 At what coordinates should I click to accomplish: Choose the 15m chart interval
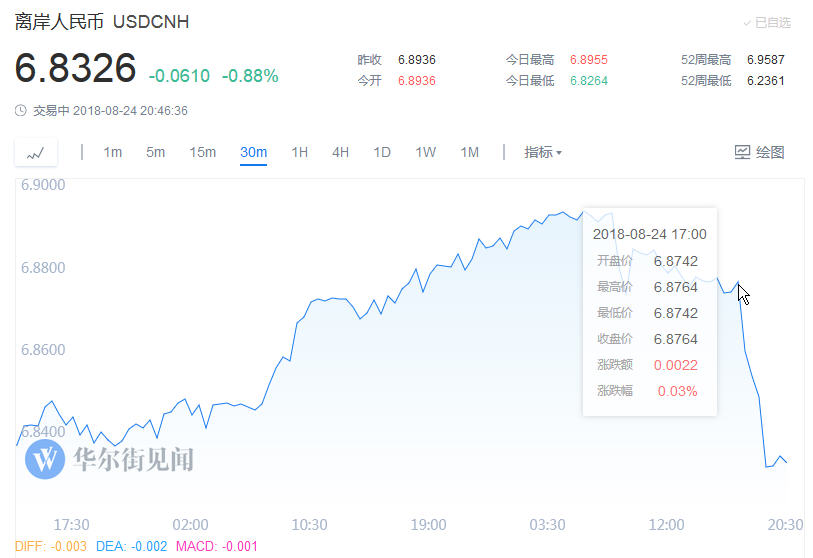203,153
